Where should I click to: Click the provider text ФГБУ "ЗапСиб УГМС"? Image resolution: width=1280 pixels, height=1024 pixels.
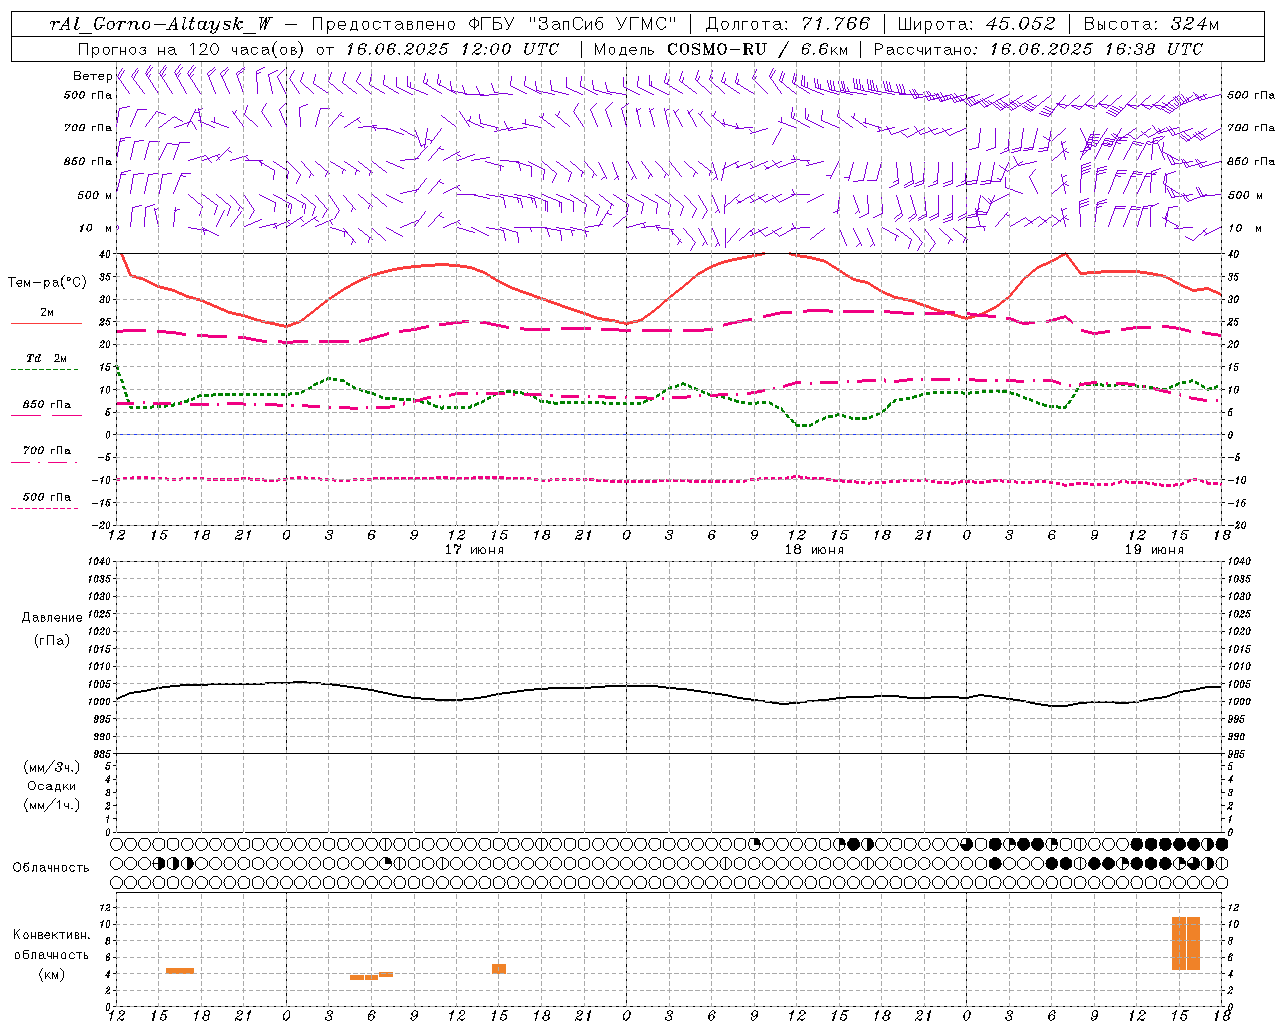572,24
